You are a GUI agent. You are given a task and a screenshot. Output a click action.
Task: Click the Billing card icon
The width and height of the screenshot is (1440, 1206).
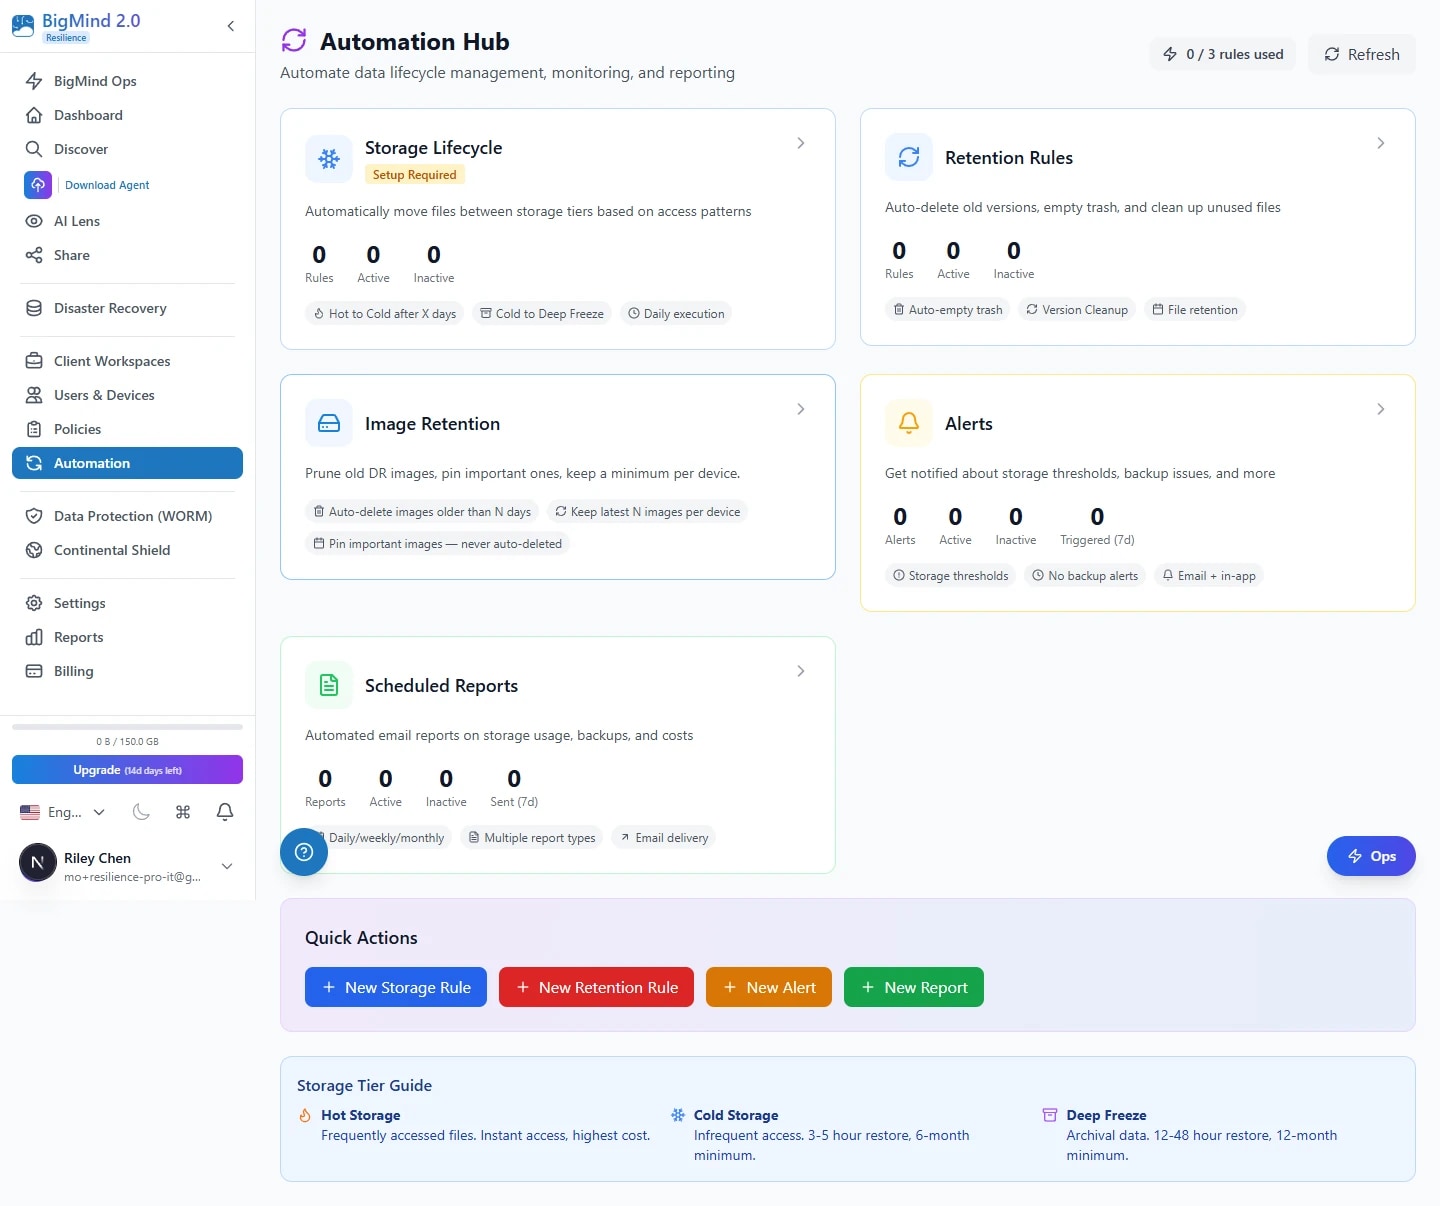(x=34, y=671)
